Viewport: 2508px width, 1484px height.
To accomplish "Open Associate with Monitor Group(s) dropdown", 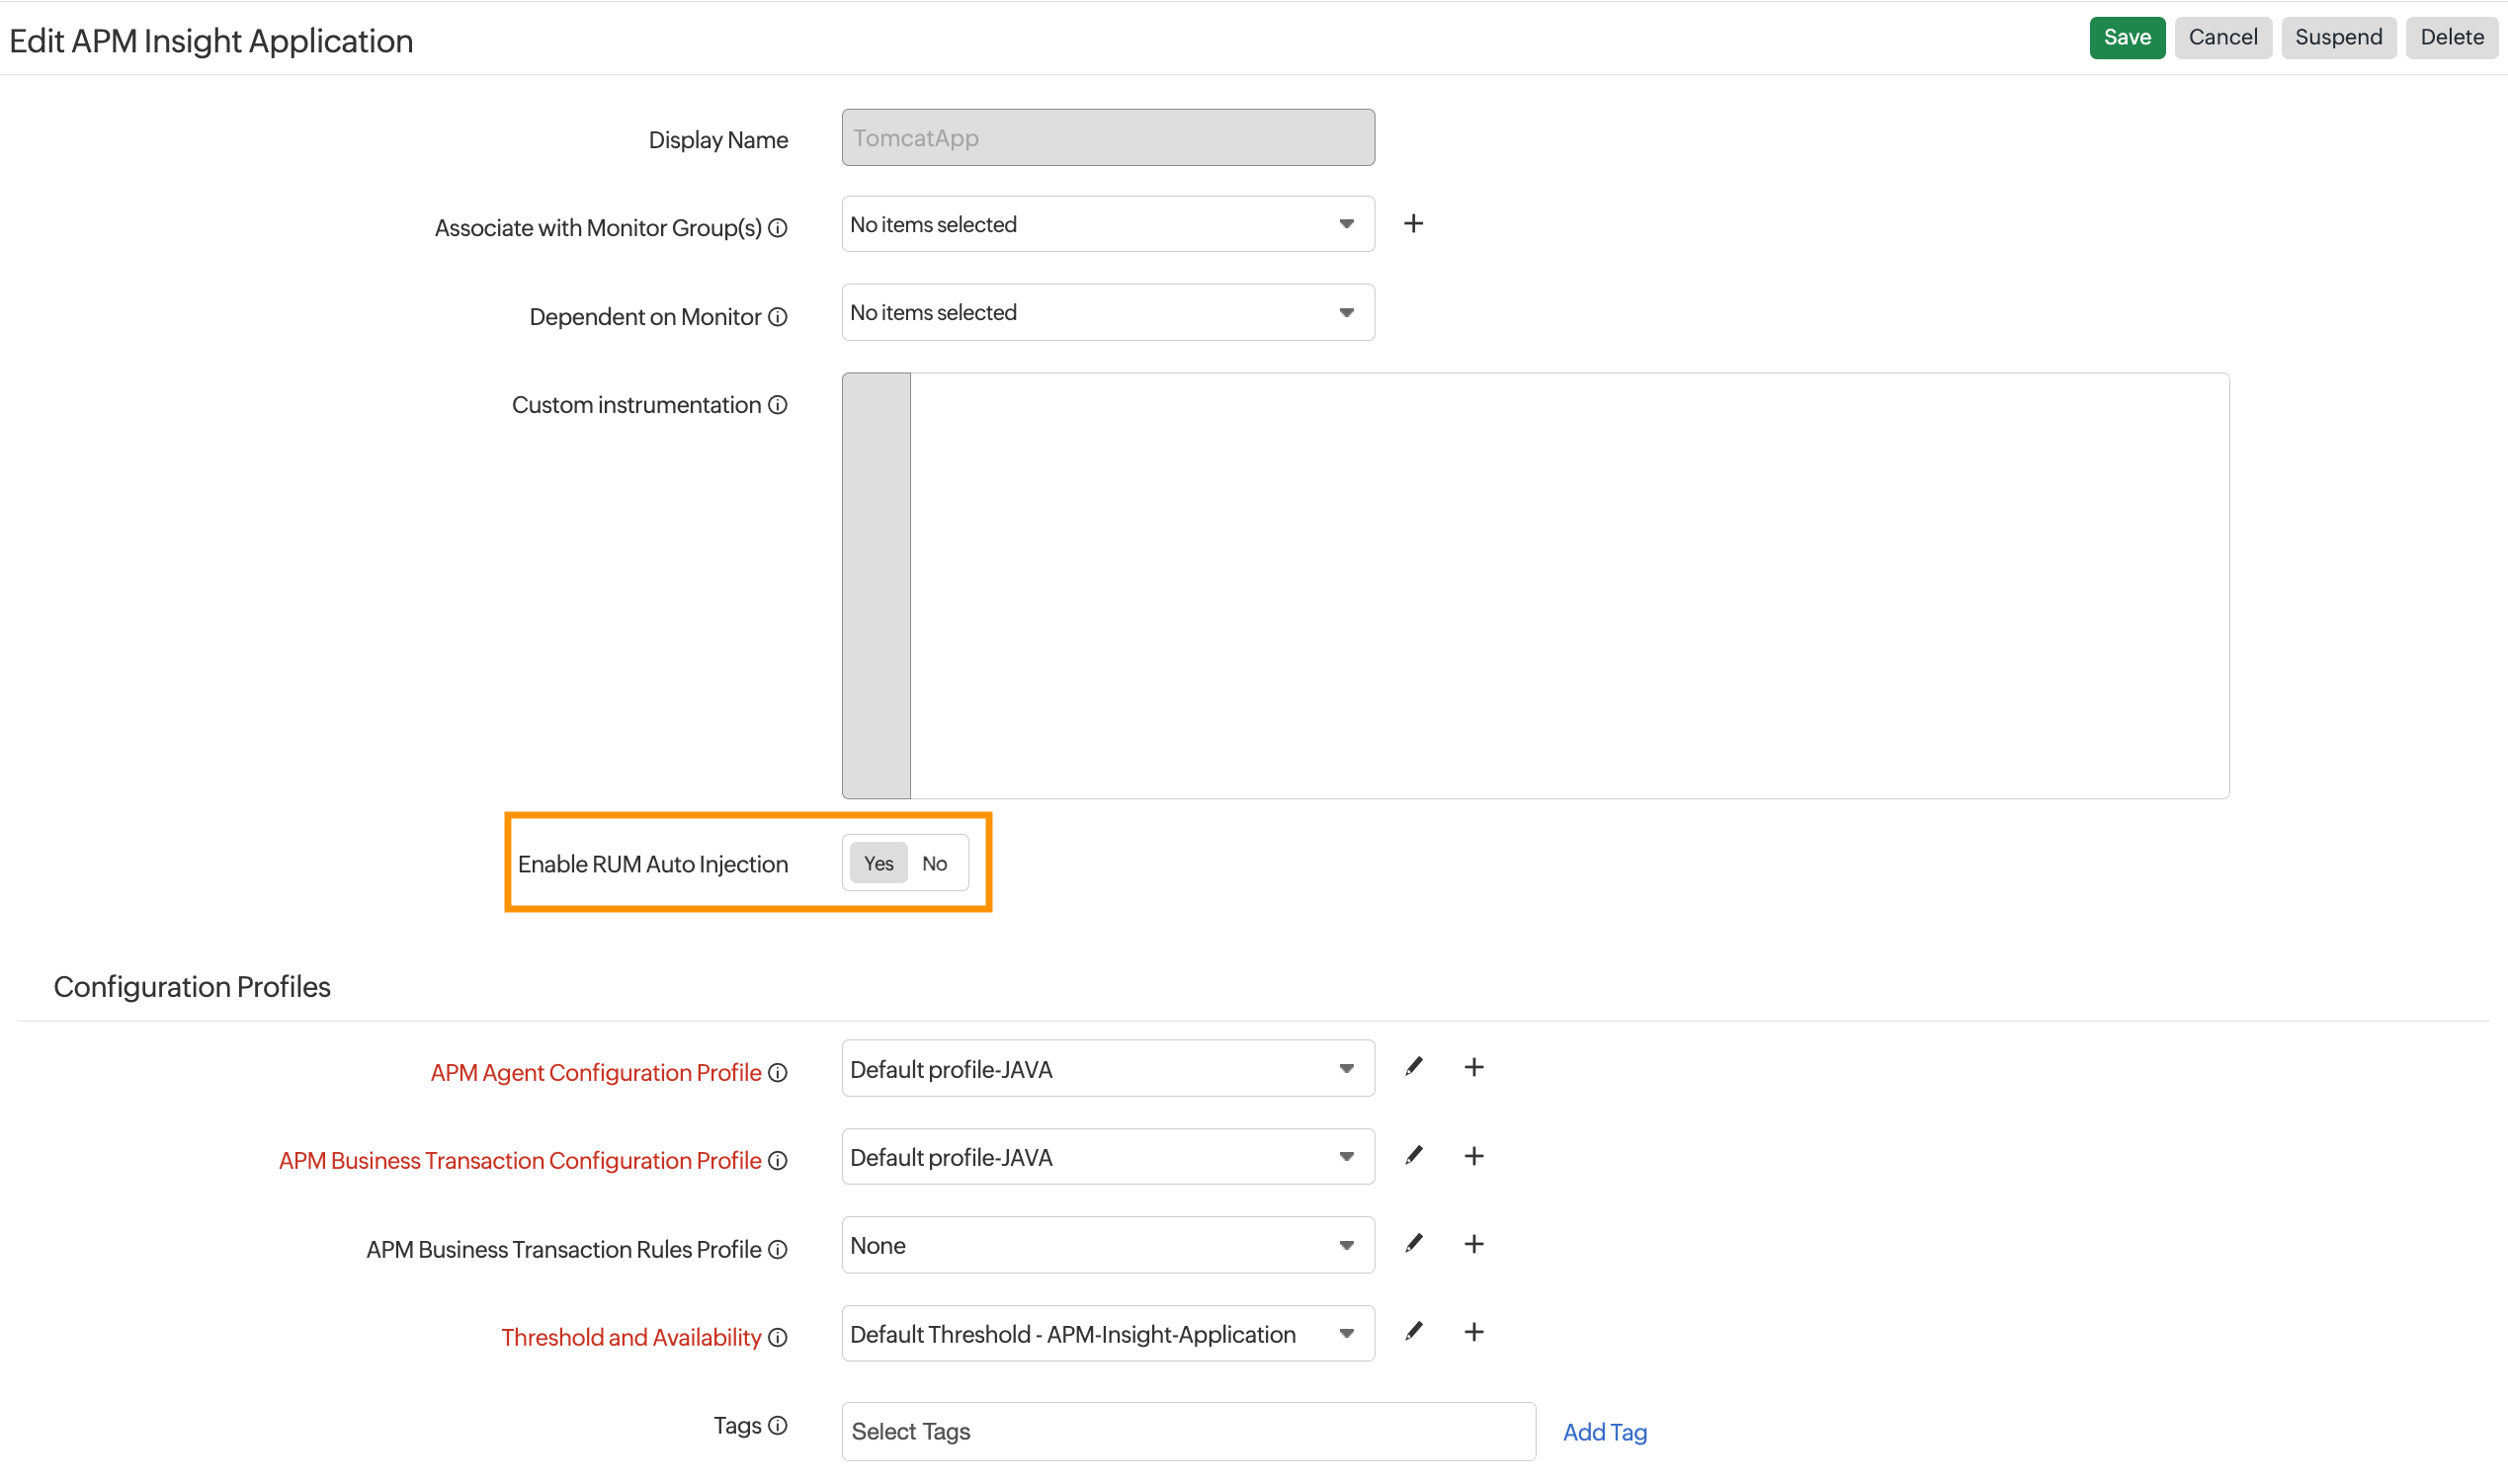I will (x=1107, y=224).
